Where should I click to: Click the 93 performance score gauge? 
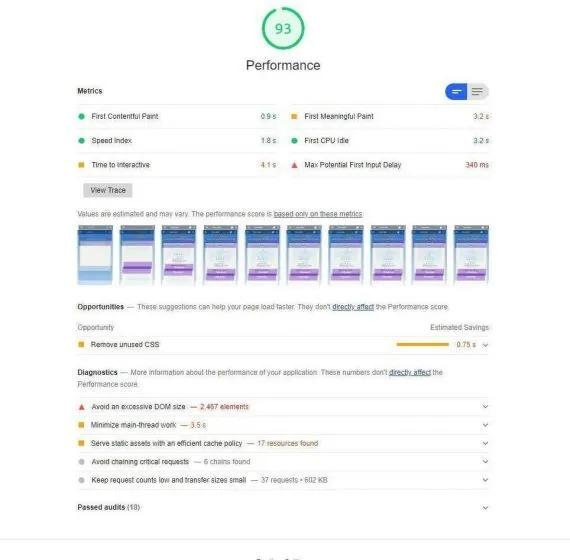[x=283, y=28]
